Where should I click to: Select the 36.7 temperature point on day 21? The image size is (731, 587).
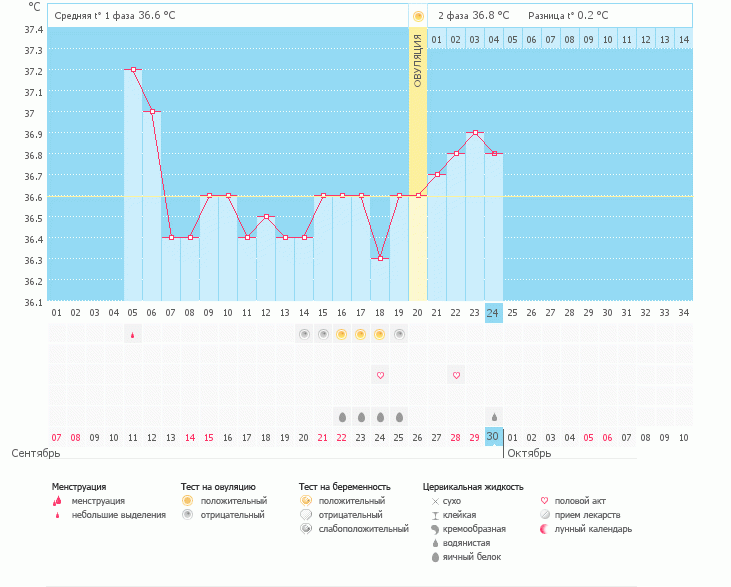(x=437, y=174)
